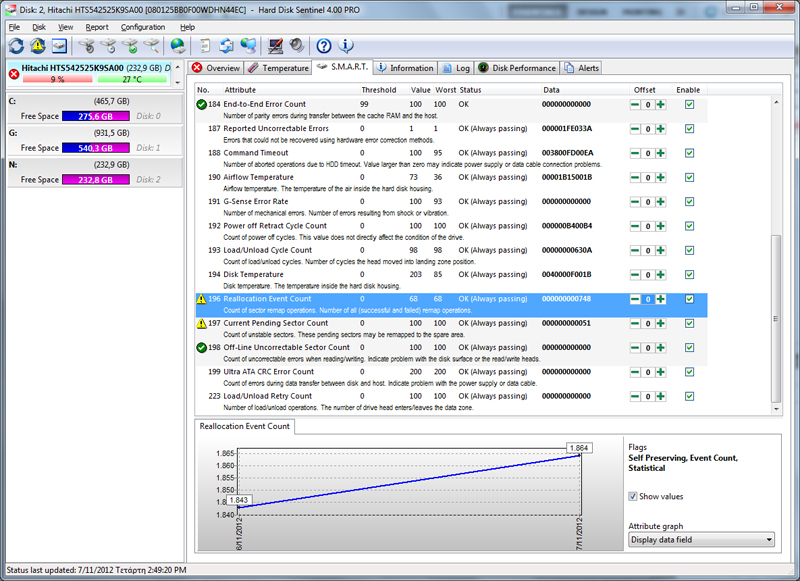Image resolution: width=800 pixels, height=581 pixels.
Task: Toggle Enable checkbox for G-Sense Error Rate
Action: click(689, 201)
